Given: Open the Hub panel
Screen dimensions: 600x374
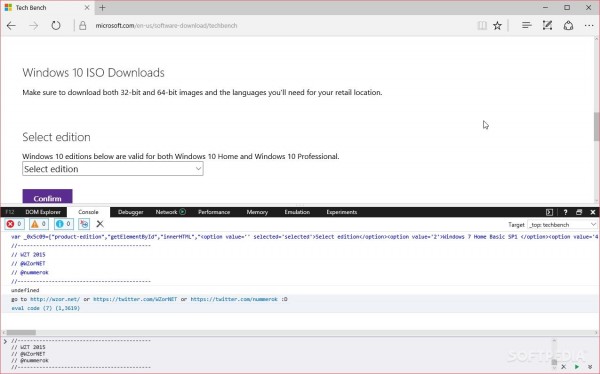Looking at the screenshot, I should 527,26.
